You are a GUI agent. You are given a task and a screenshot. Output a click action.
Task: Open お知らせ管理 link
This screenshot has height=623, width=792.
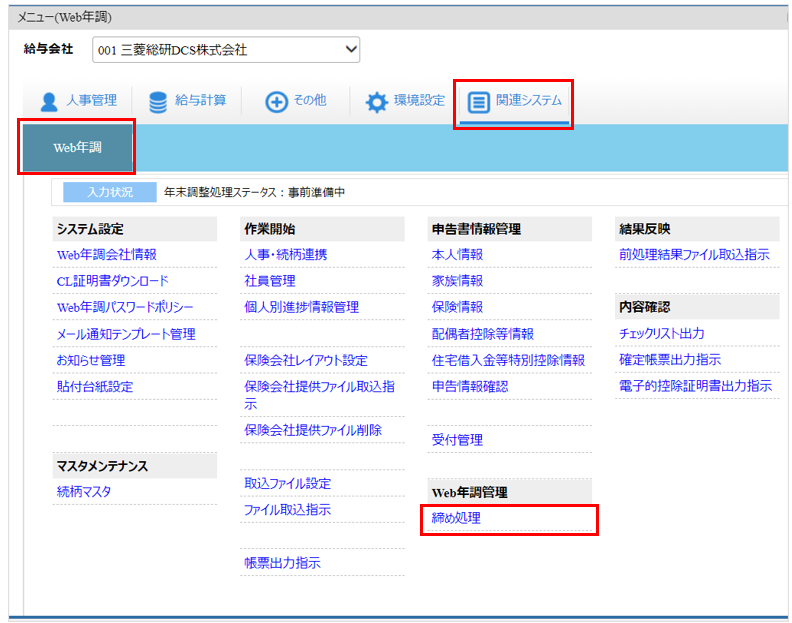click(91, 360)
